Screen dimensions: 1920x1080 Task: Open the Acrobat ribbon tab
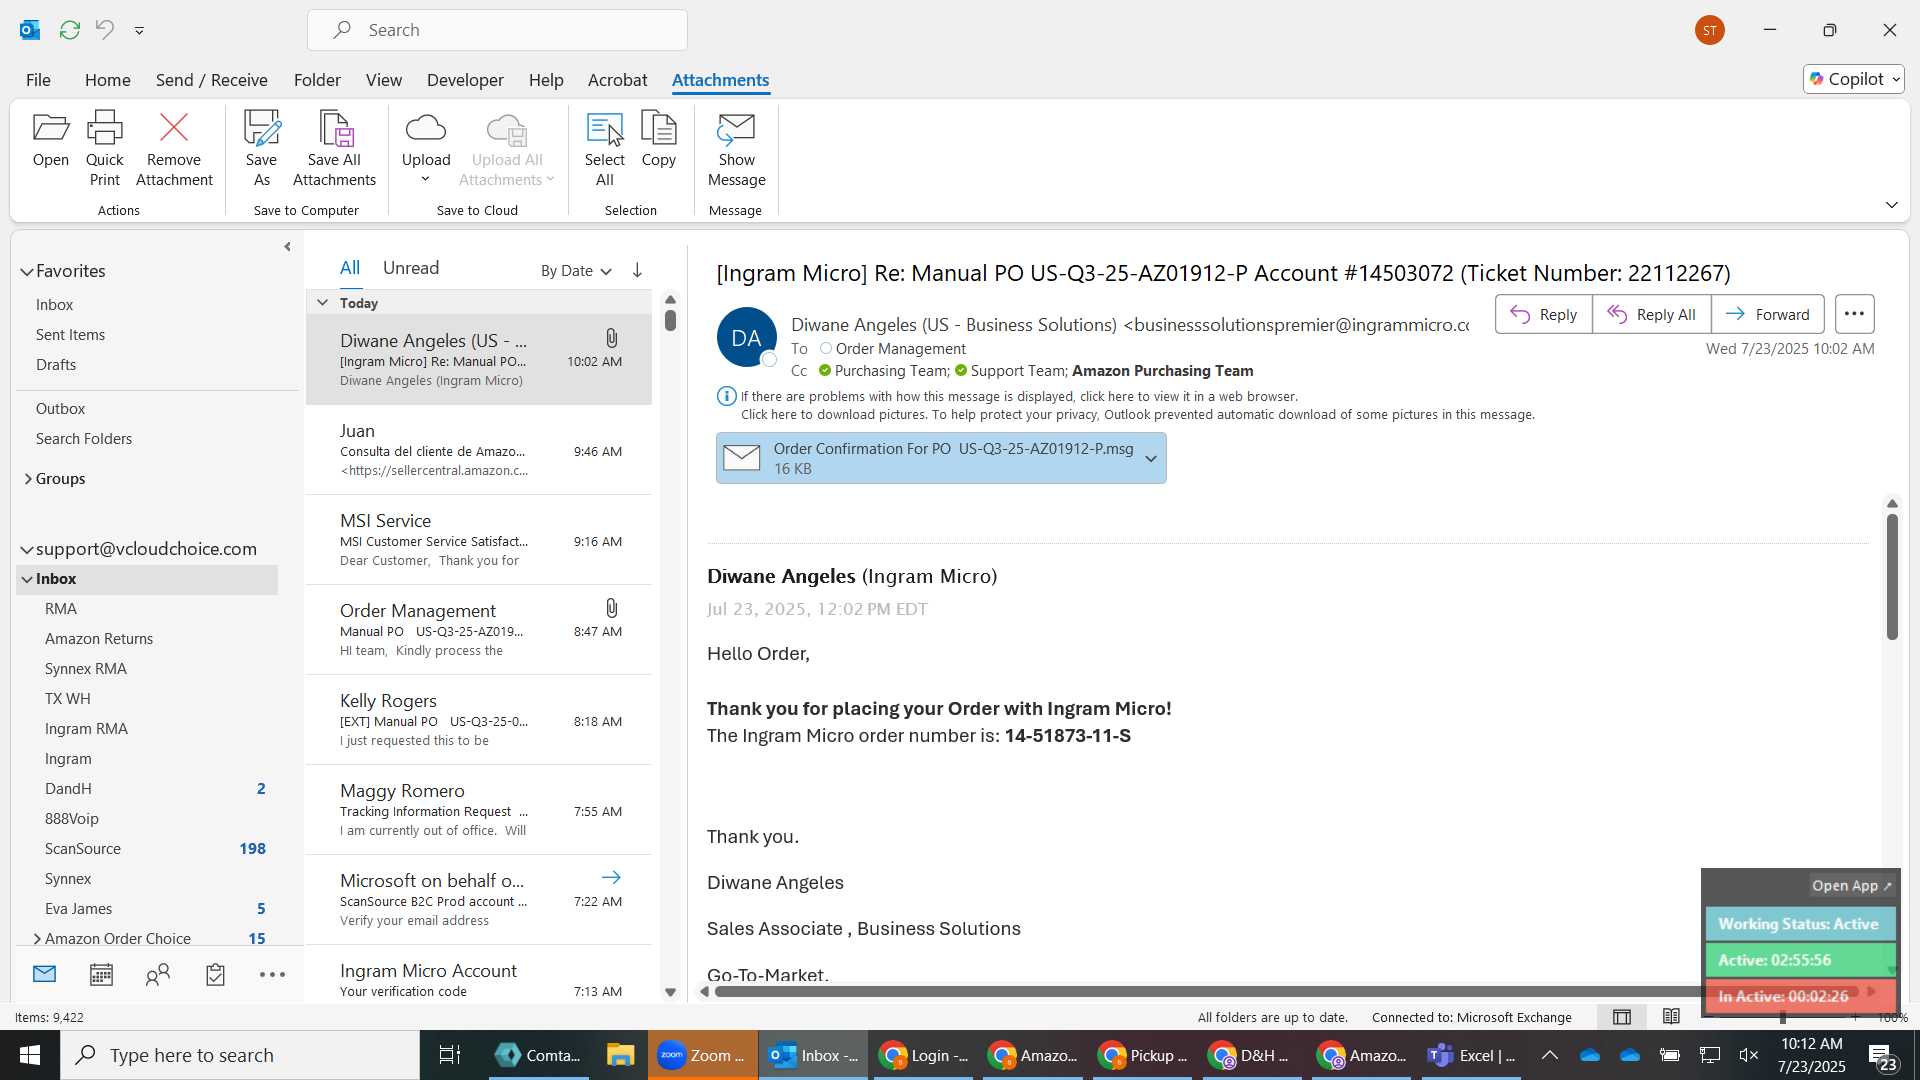point(617,80)
